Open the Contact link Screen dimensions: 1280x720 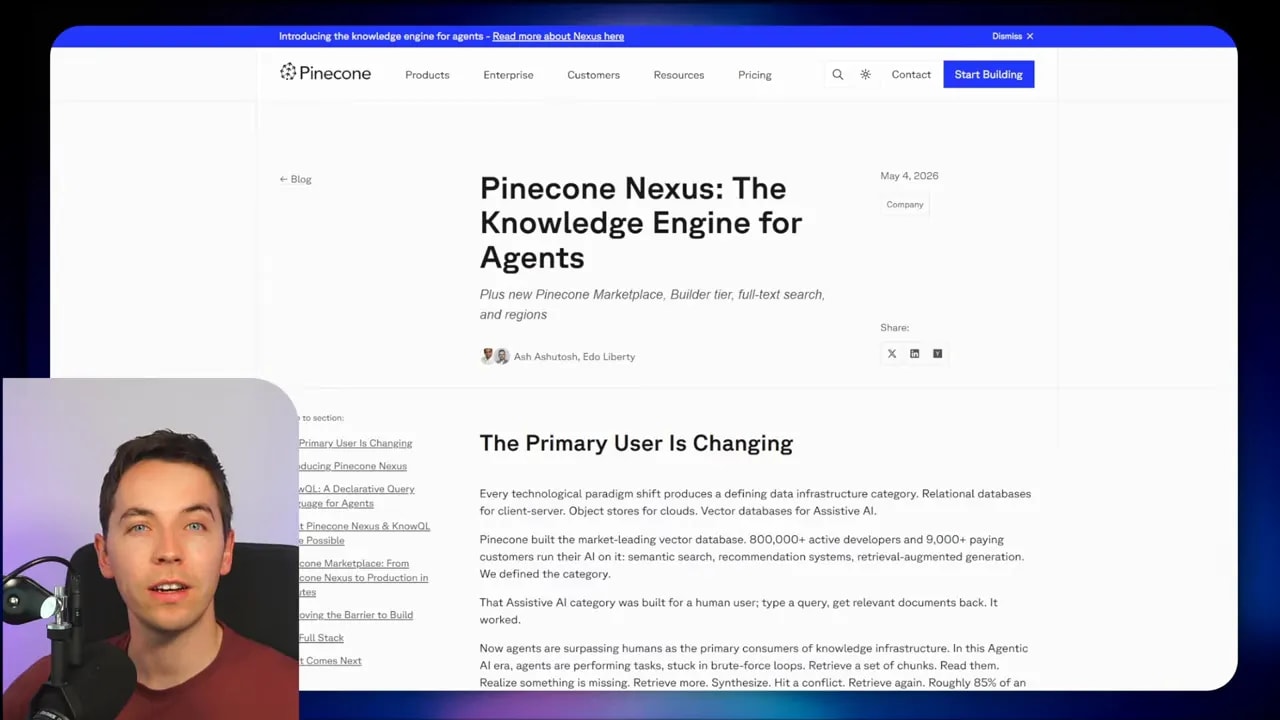[x=911, y=75]
